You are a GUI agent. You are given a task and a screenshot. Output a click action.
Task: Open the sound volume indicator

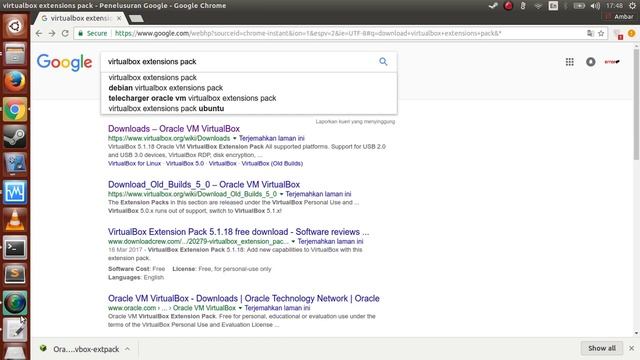coord(595,6)
